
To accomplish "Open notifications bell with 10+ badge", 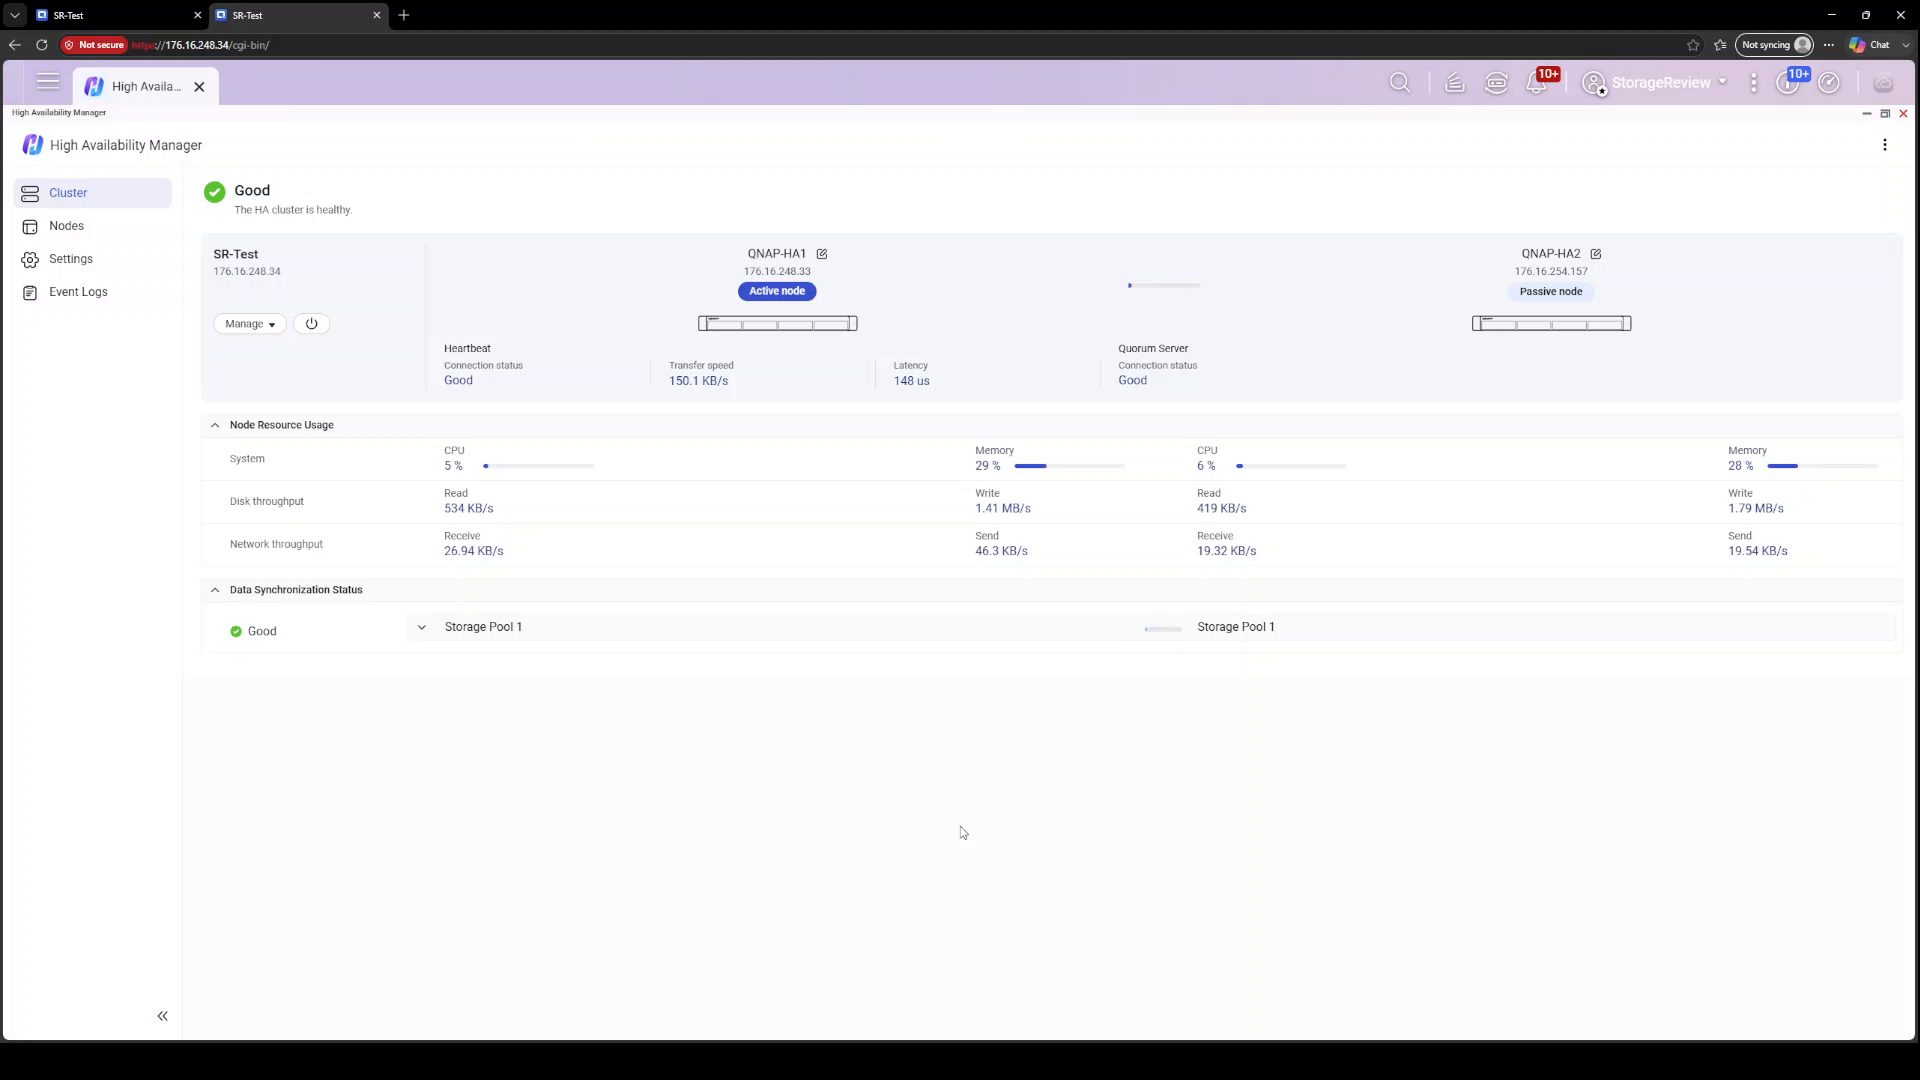I will (1538, 82).
